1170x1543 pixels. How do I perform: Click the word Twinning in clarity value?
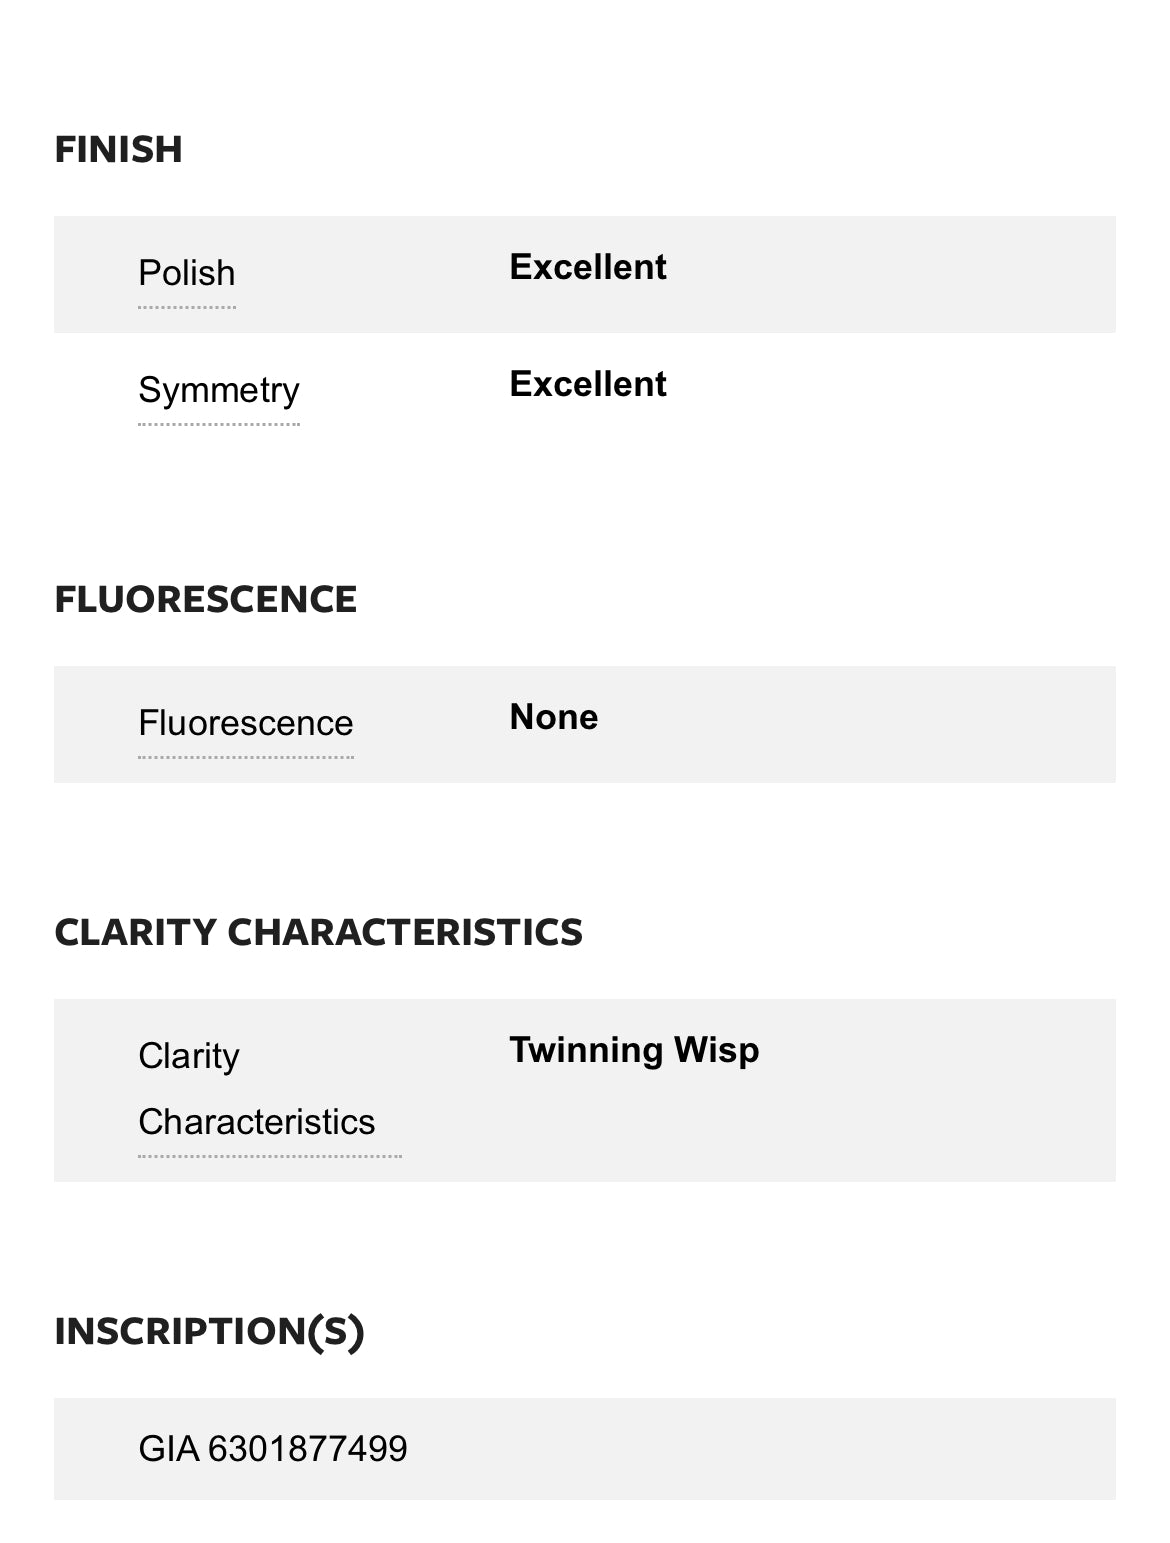(x=586, y=1050)
